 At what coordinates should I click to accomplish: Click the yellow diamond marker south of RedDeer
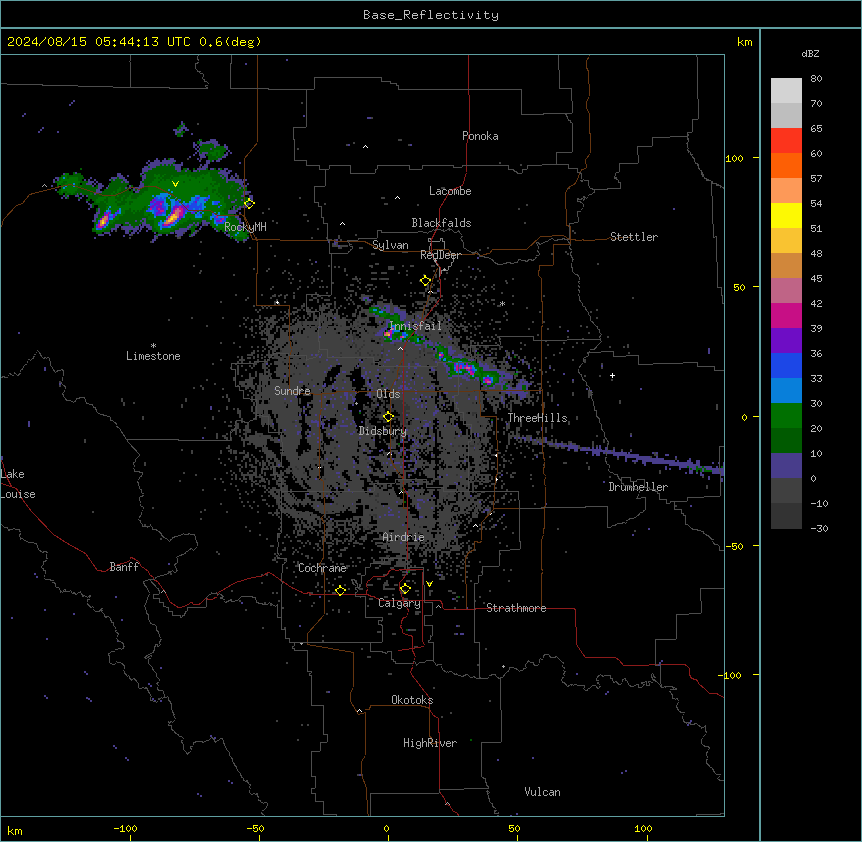425,280
